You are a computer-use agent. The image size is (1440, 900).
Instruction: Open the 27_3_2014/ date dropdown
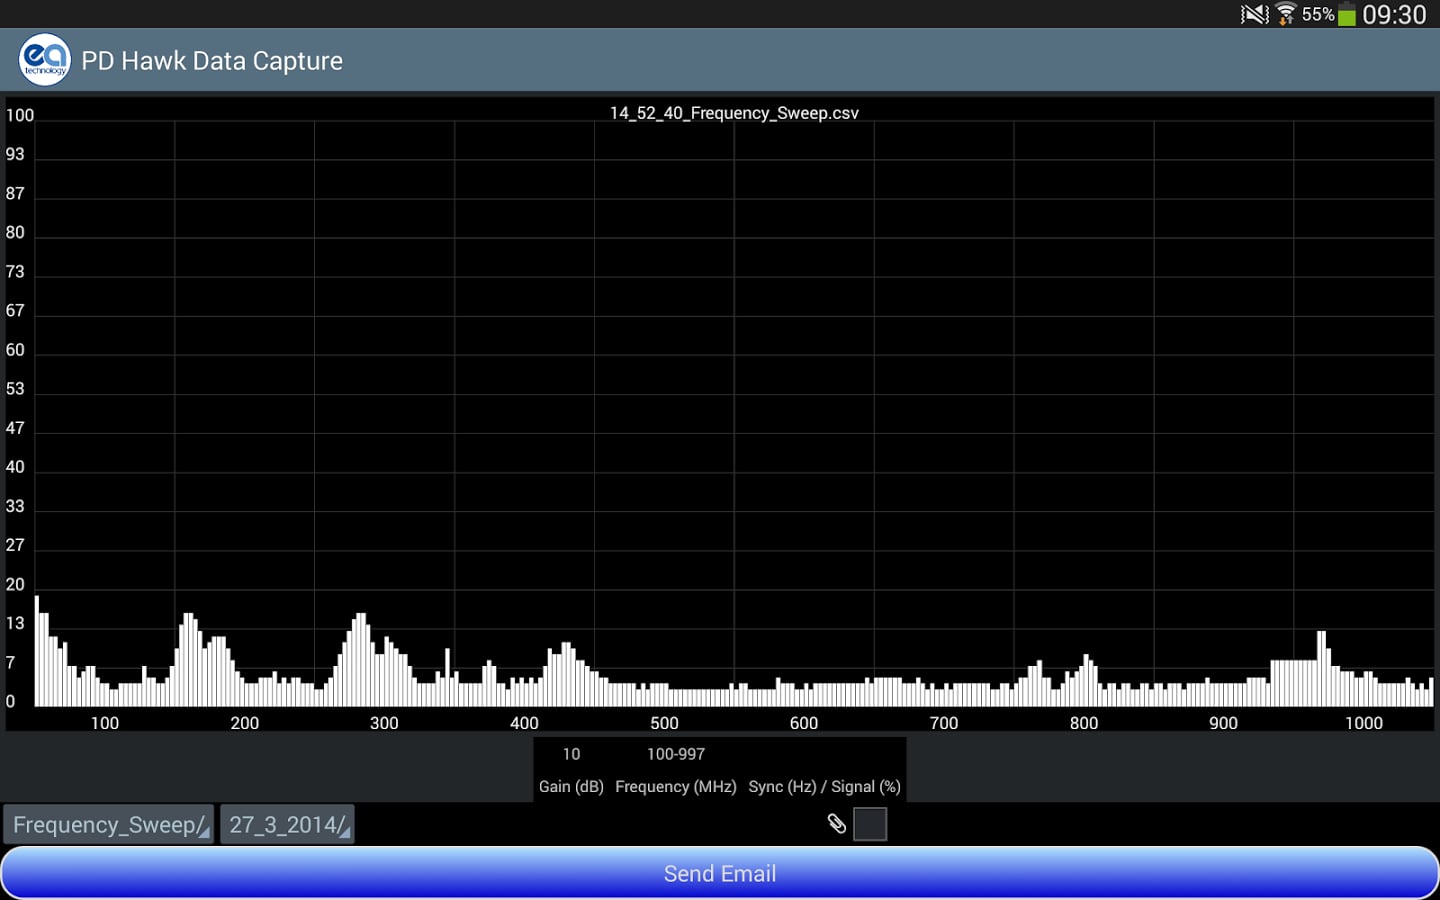pyautogui.click(x=287, y=825)
